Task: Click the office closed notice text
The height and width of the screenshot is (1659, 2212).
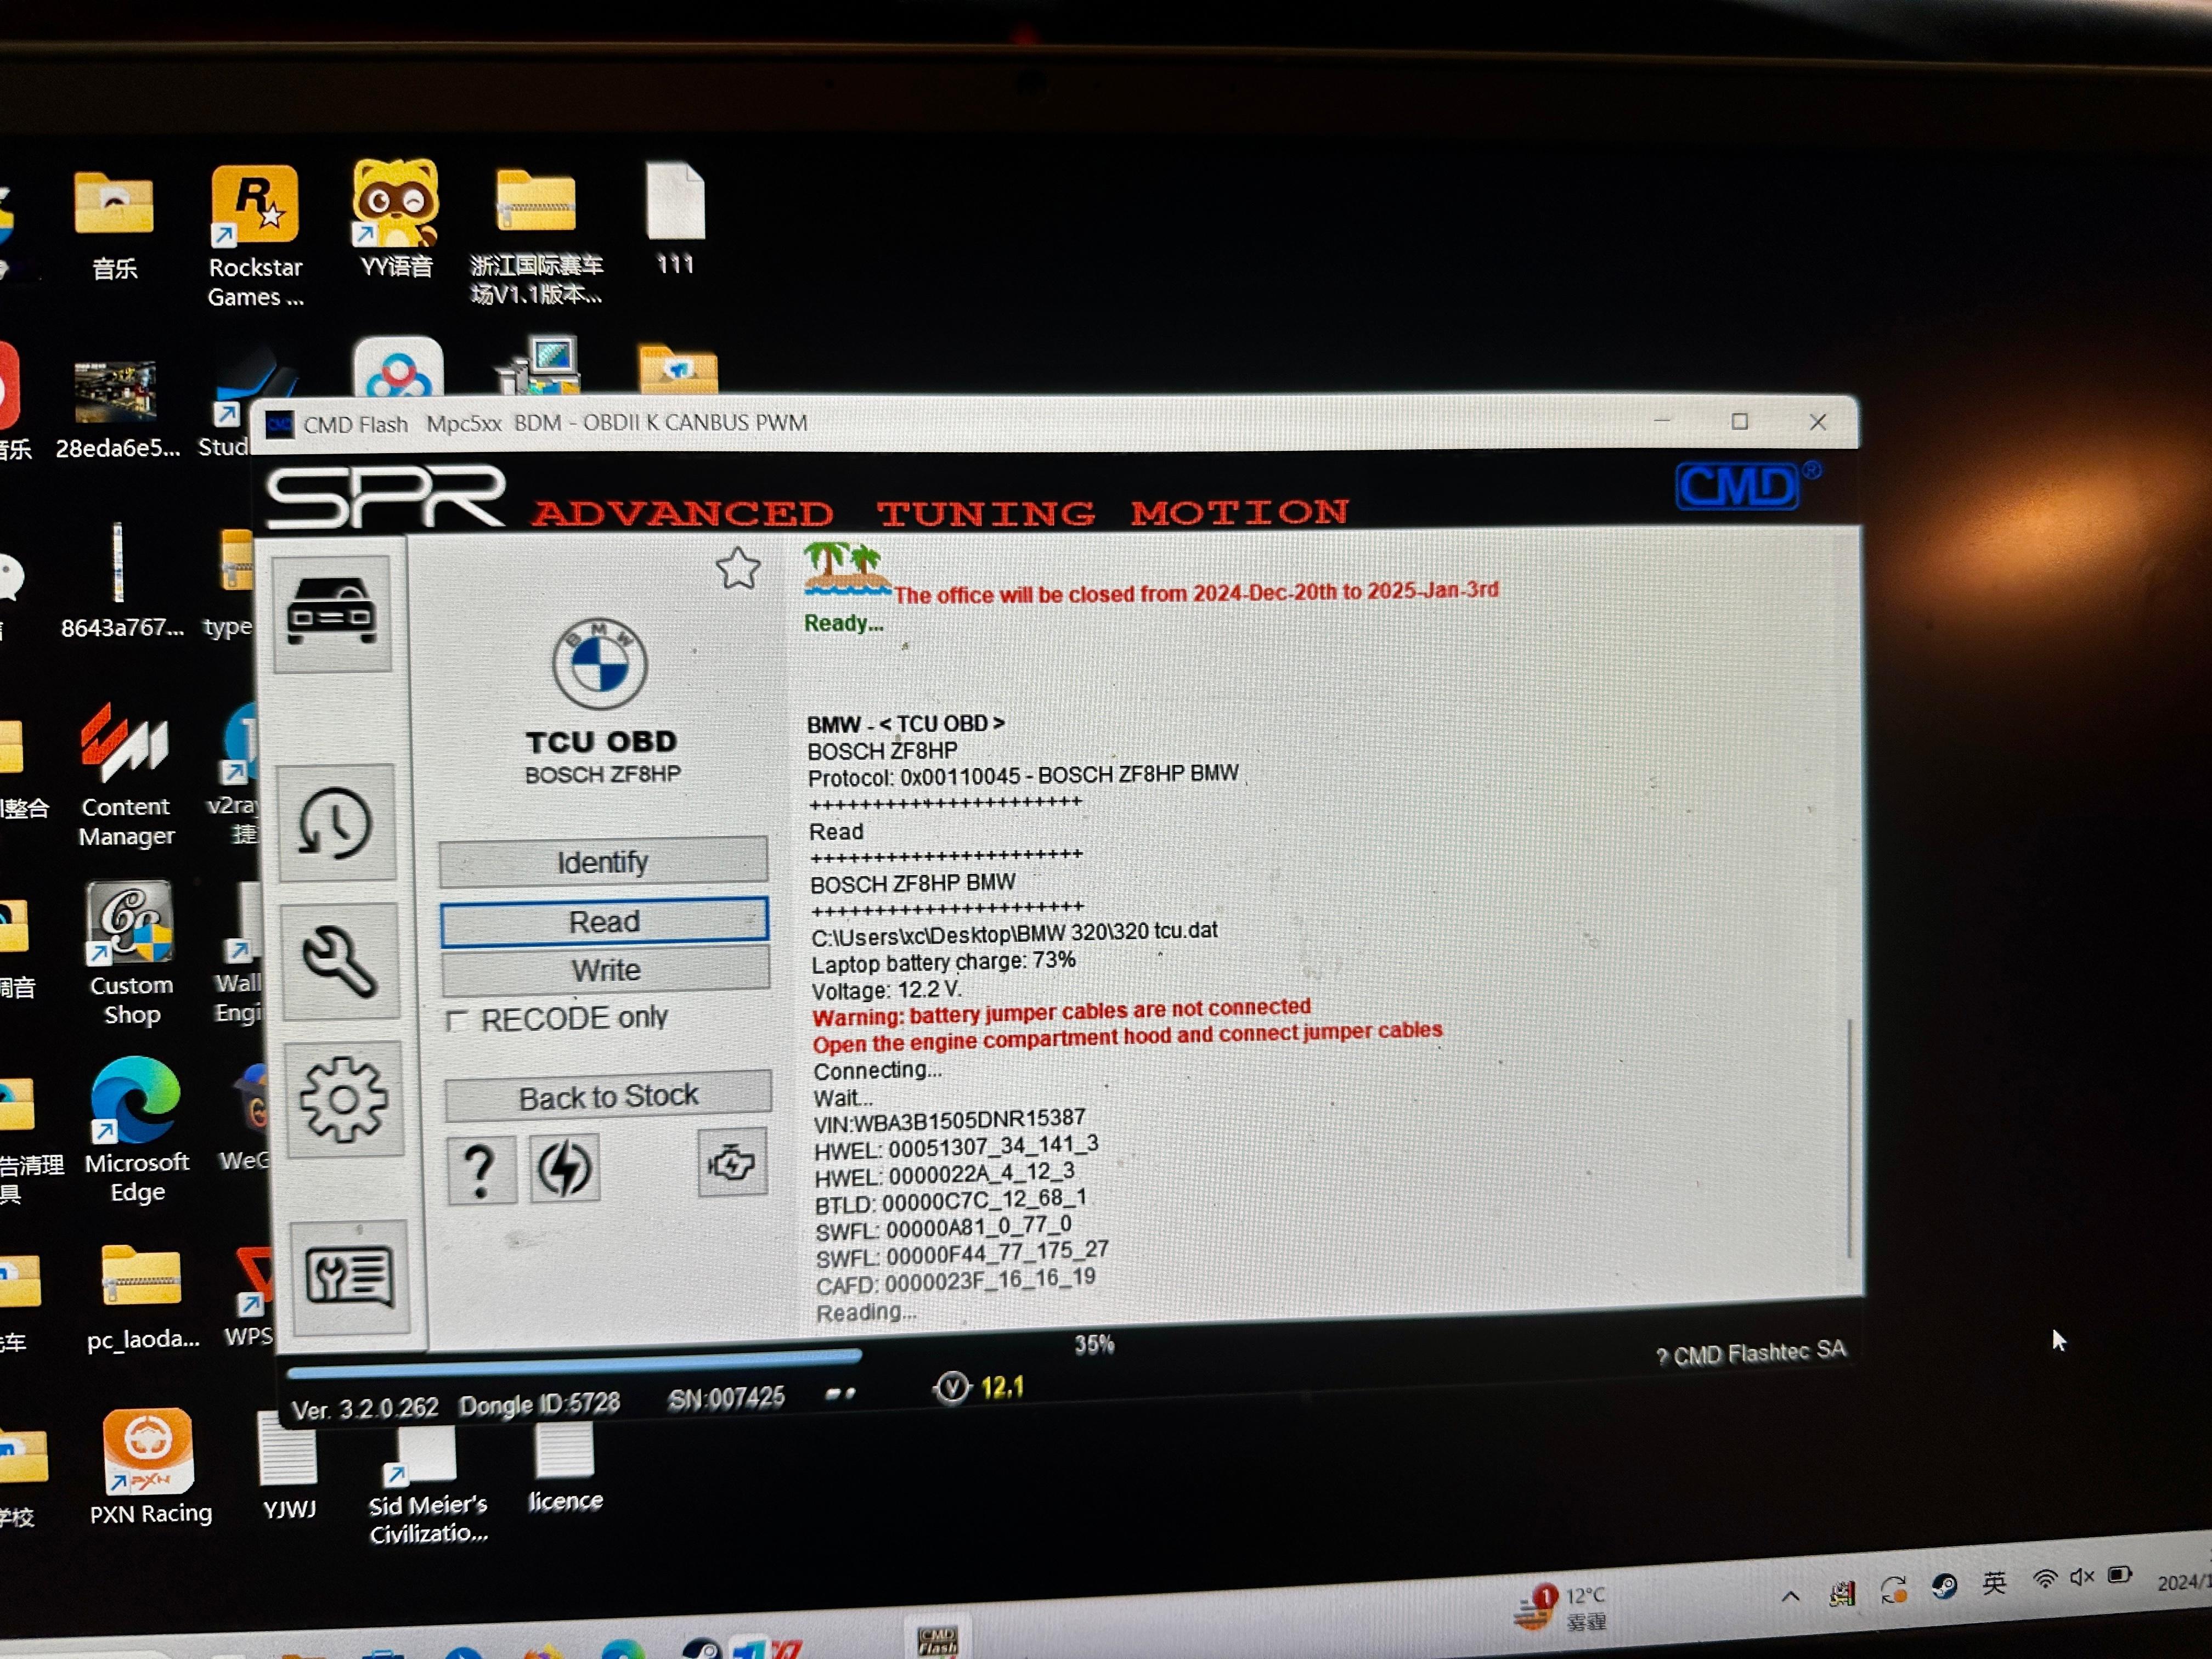Action: (1196, 592)
